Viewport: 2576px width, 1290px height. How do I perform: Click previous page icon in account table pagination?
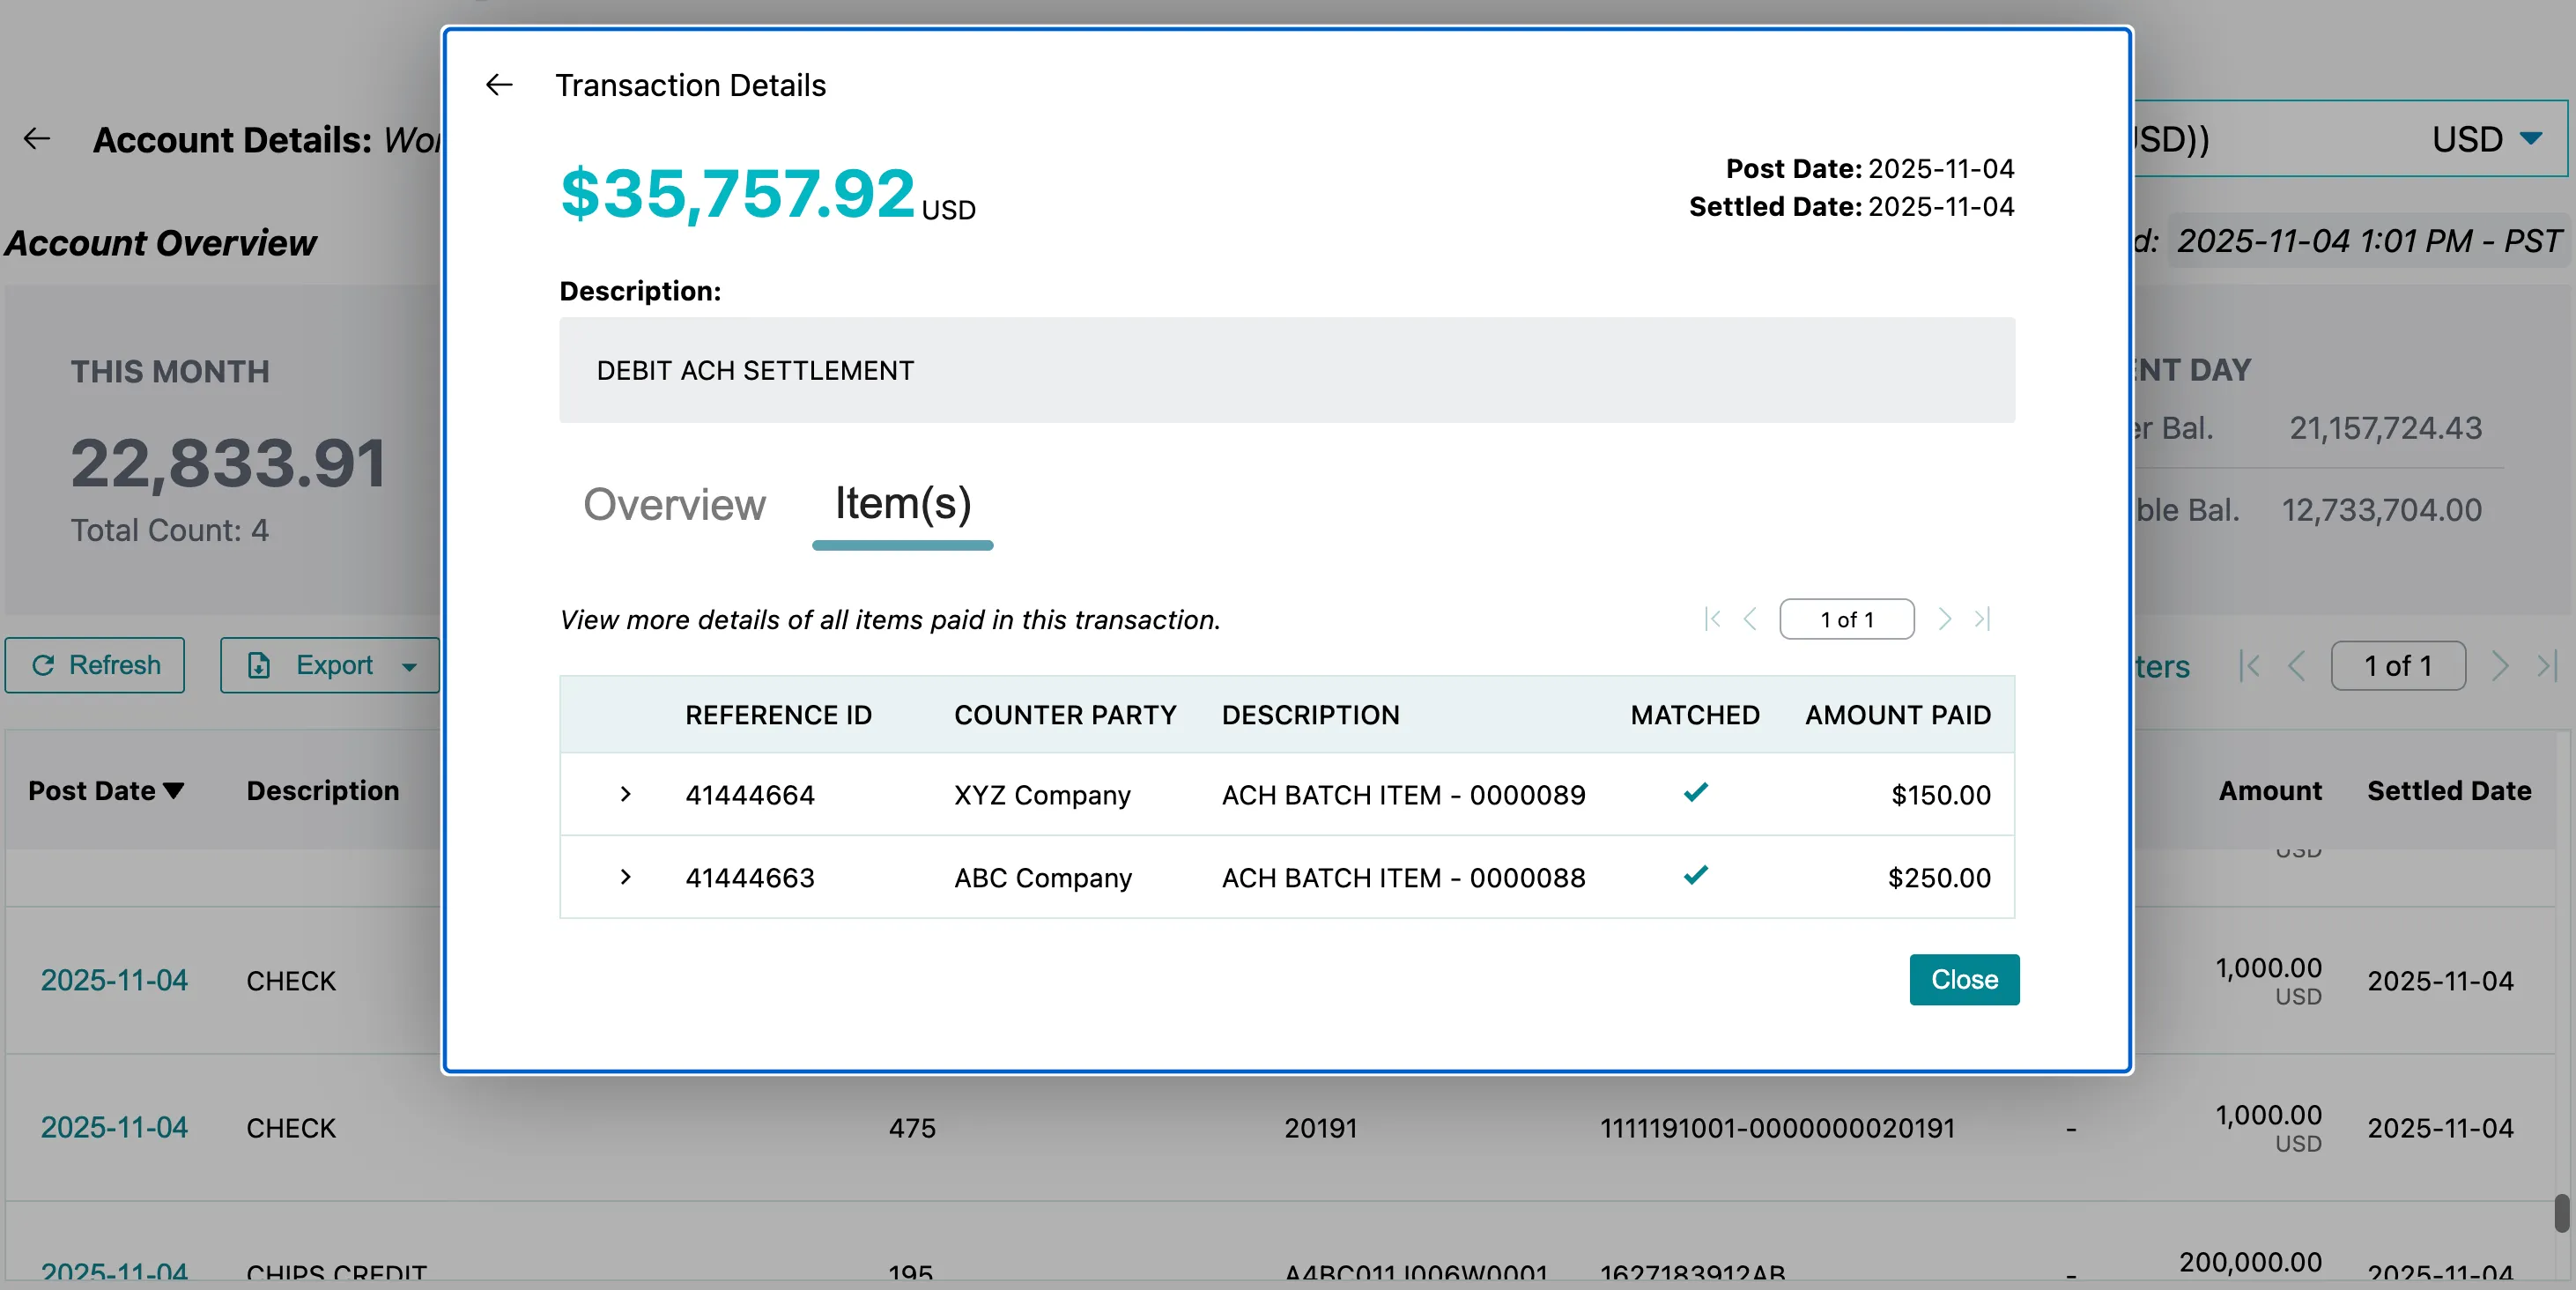(x=2297, y=666)
